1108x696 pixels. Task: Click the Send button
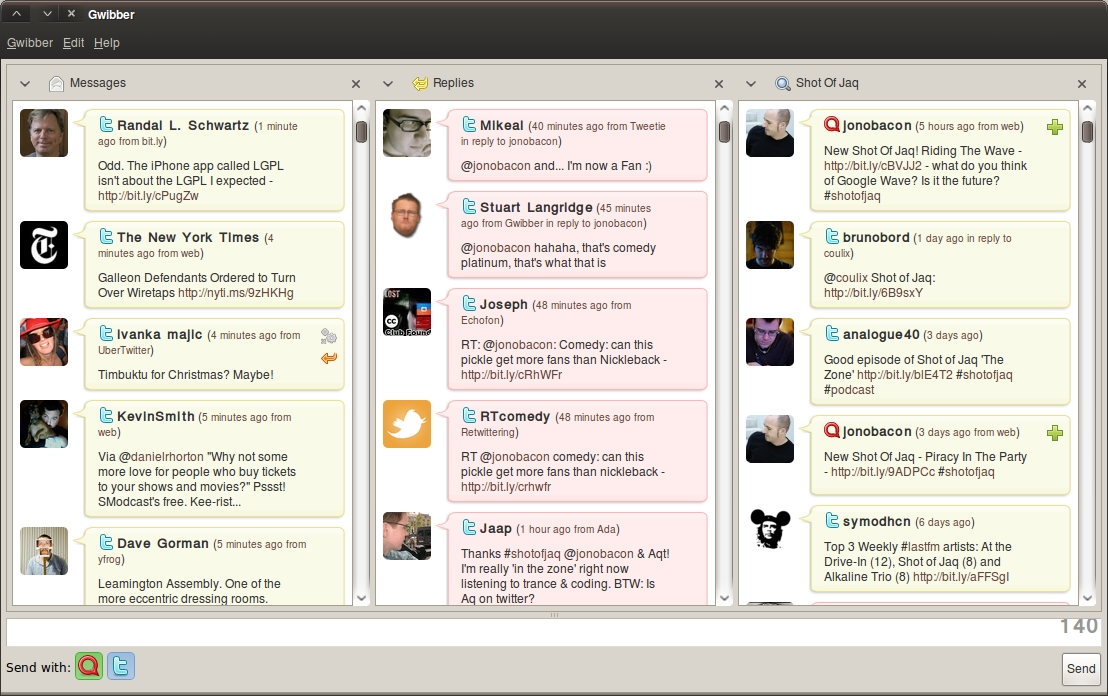1081,668
